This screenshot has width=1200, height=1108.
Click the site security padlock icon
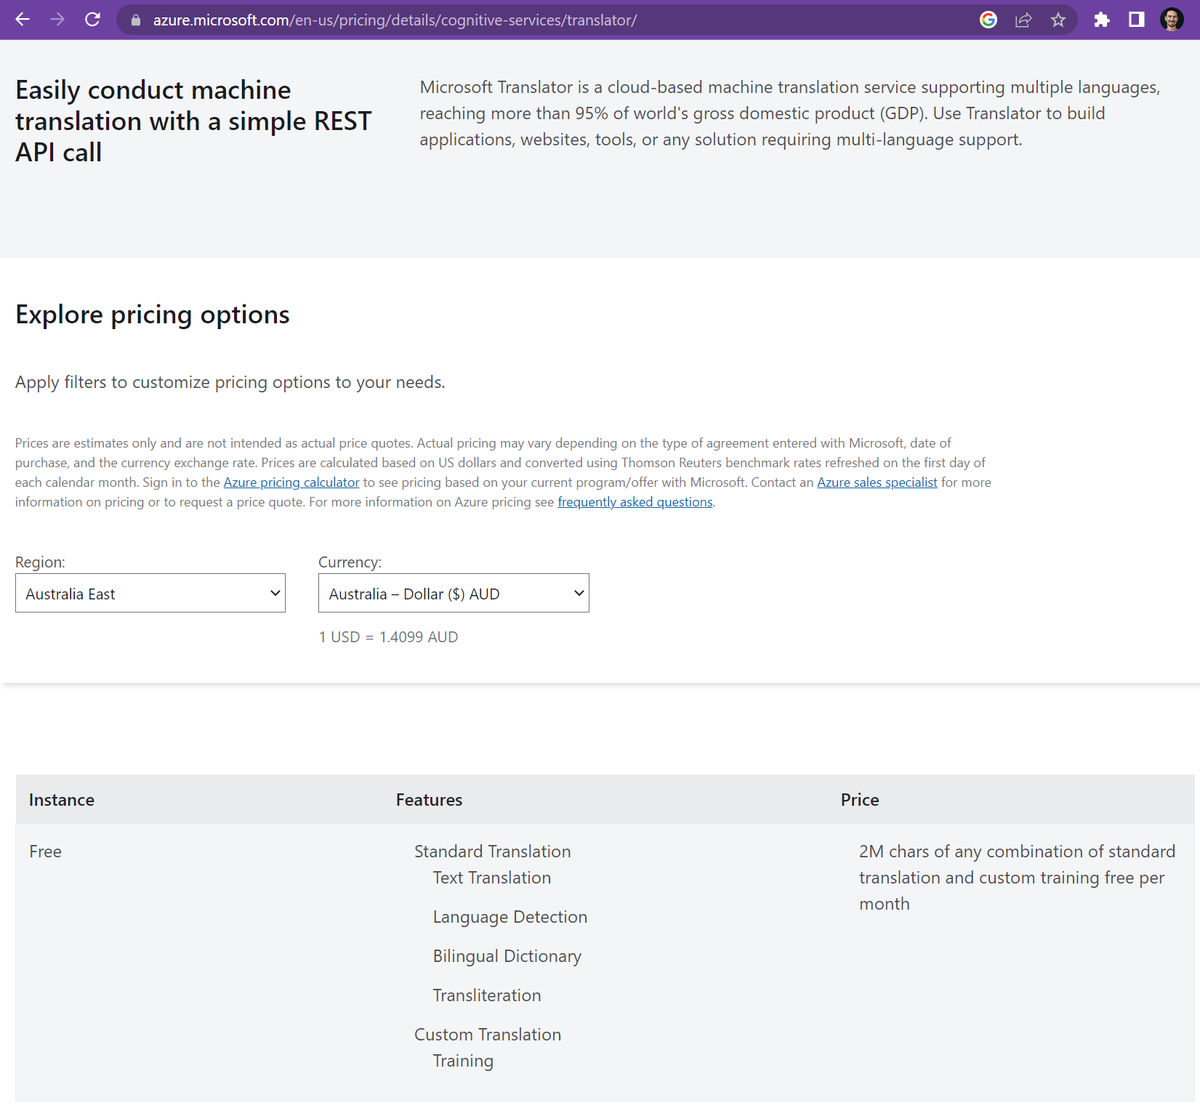tap(135, 19)
